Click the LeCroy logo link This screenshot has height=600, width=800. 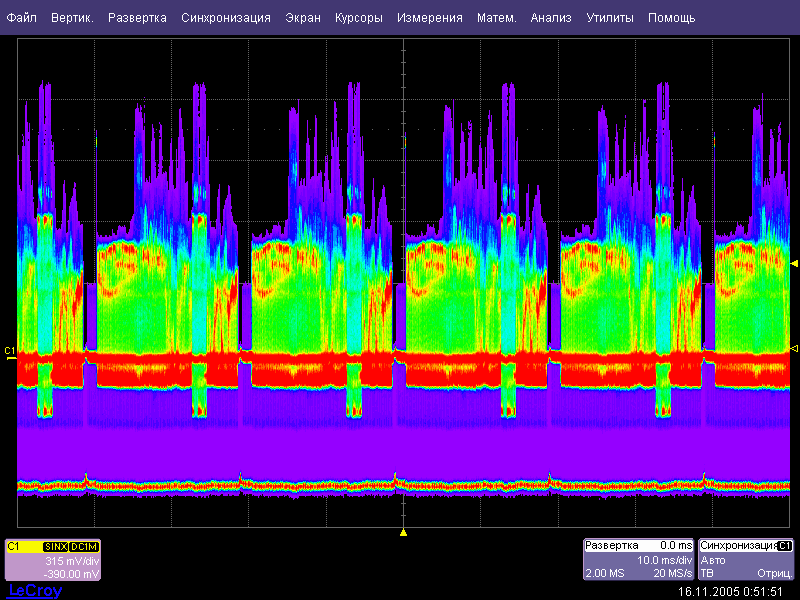[35, 591]
